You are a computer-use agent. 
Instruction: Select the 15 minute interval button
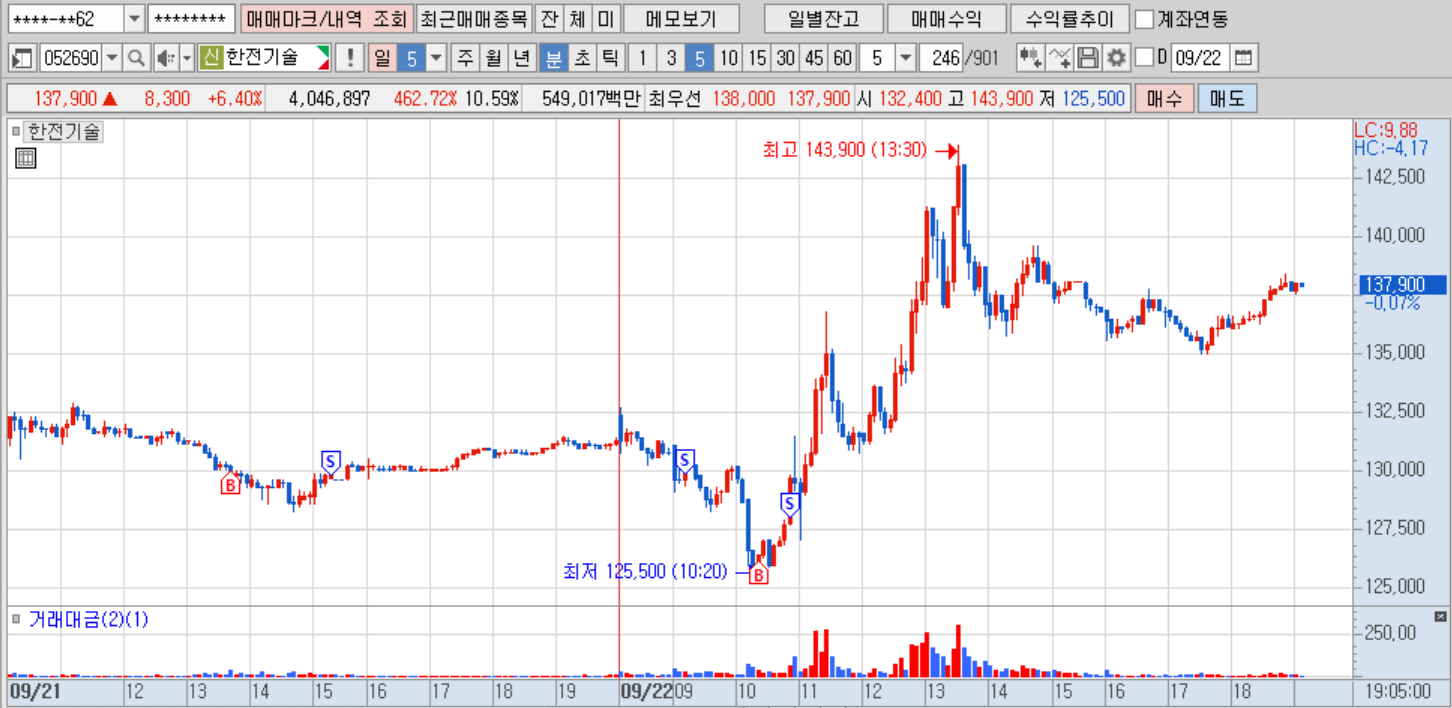757,58
